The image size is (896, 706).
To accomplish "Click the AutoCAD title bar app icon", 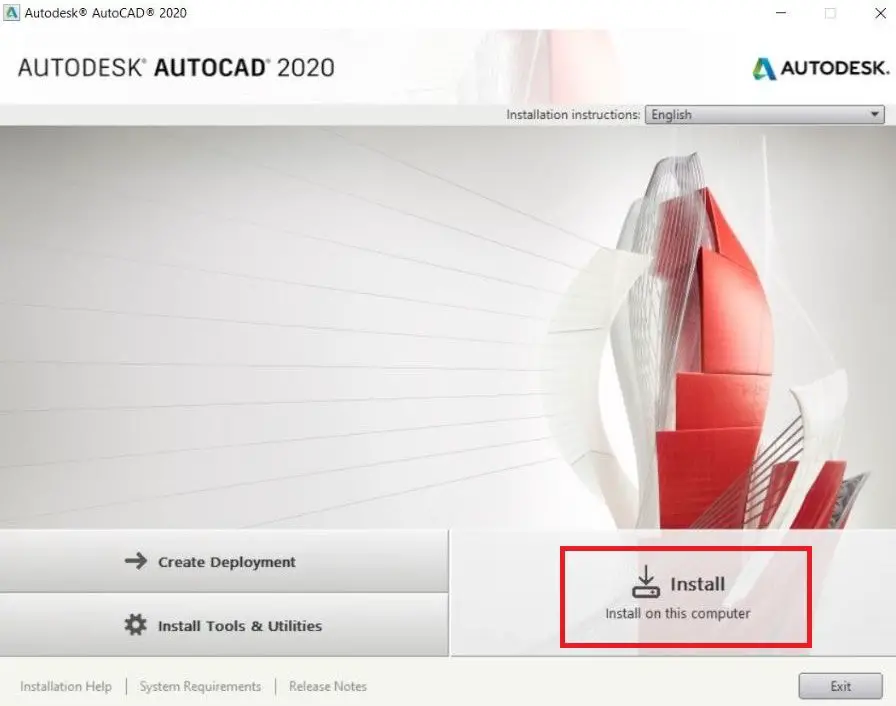I will tap(11, 13).
